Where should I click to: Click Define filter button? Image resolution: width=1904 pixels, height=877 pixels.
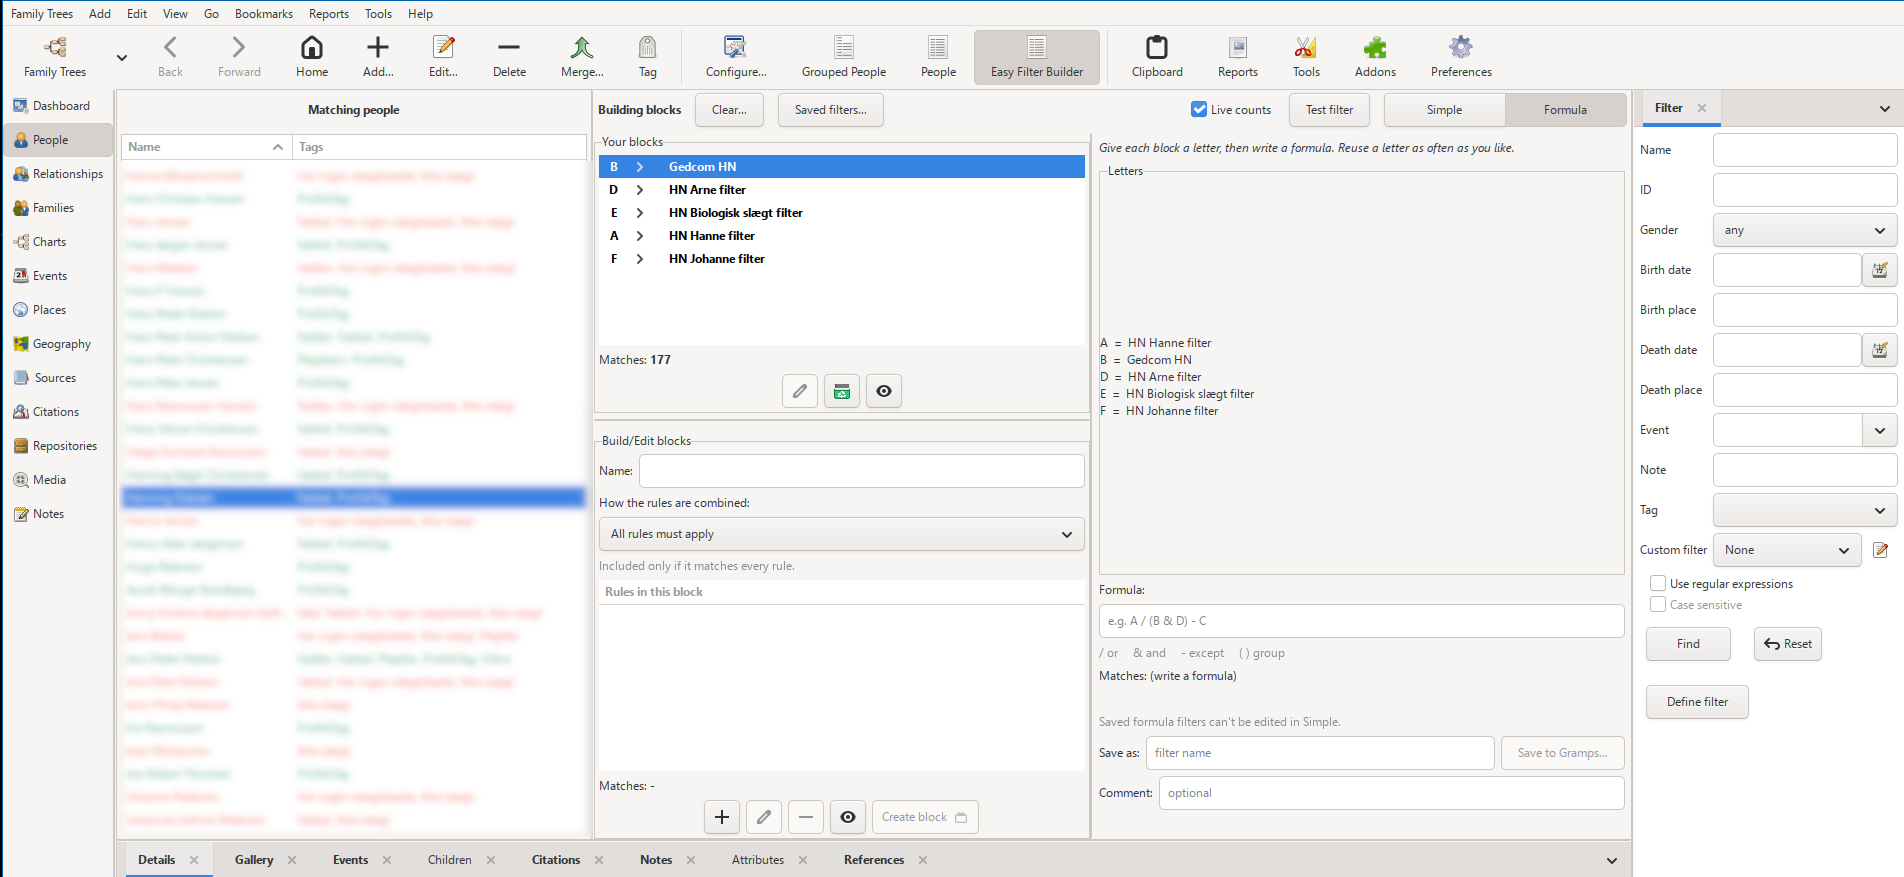pos(1697,702)
